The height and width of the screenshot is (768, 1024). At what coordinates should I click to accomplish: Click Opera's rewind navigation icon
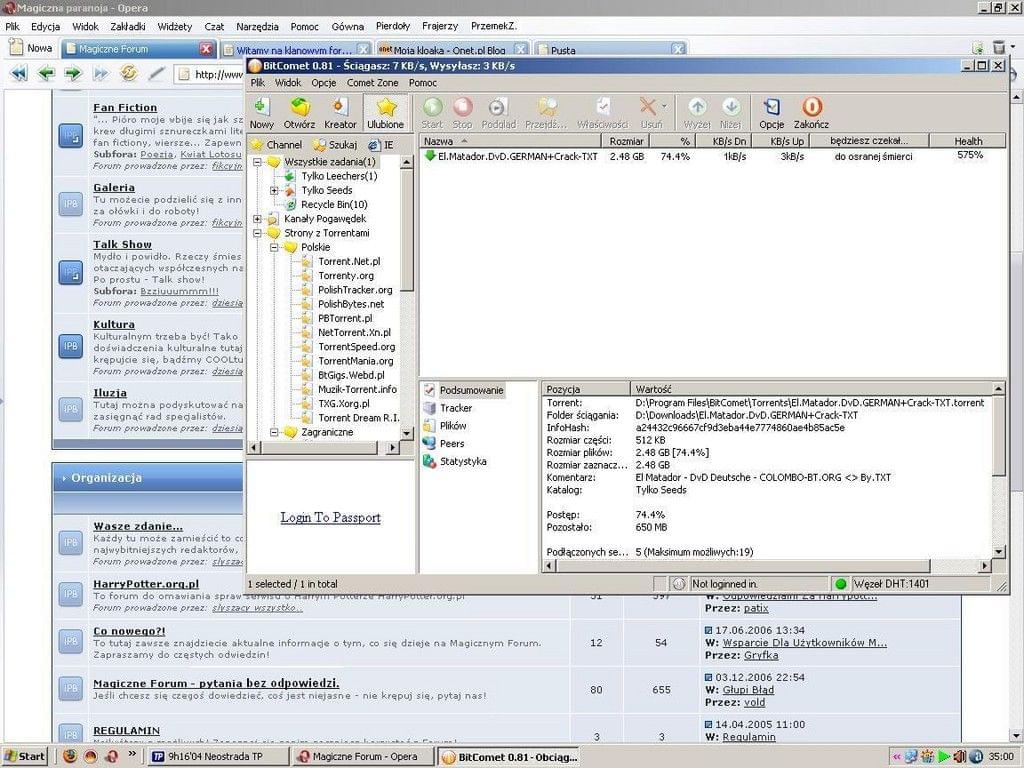[19, 73]
